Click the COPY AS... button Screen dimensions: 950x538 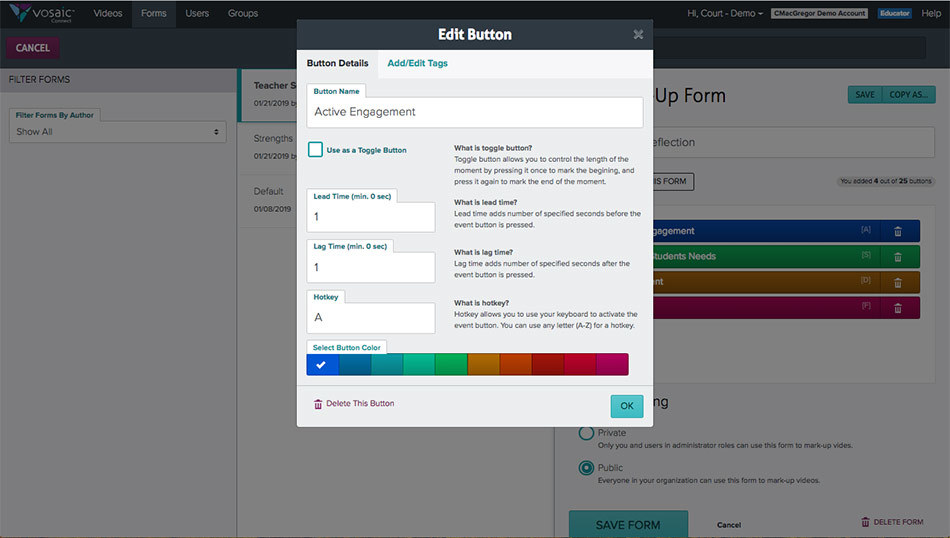908,95
